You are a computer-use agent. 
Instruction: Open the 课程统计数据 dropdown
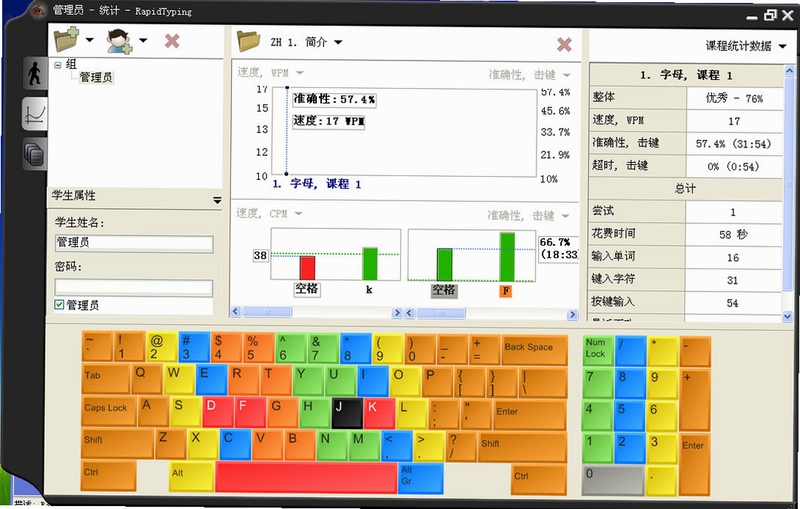click(x=782, y=46)
